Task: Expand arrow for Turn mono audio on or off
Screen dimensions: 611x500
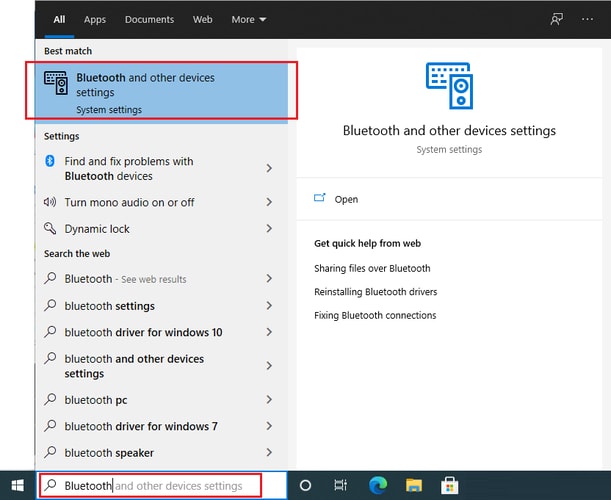Action: pyautogui.click(x=269, y=202)
